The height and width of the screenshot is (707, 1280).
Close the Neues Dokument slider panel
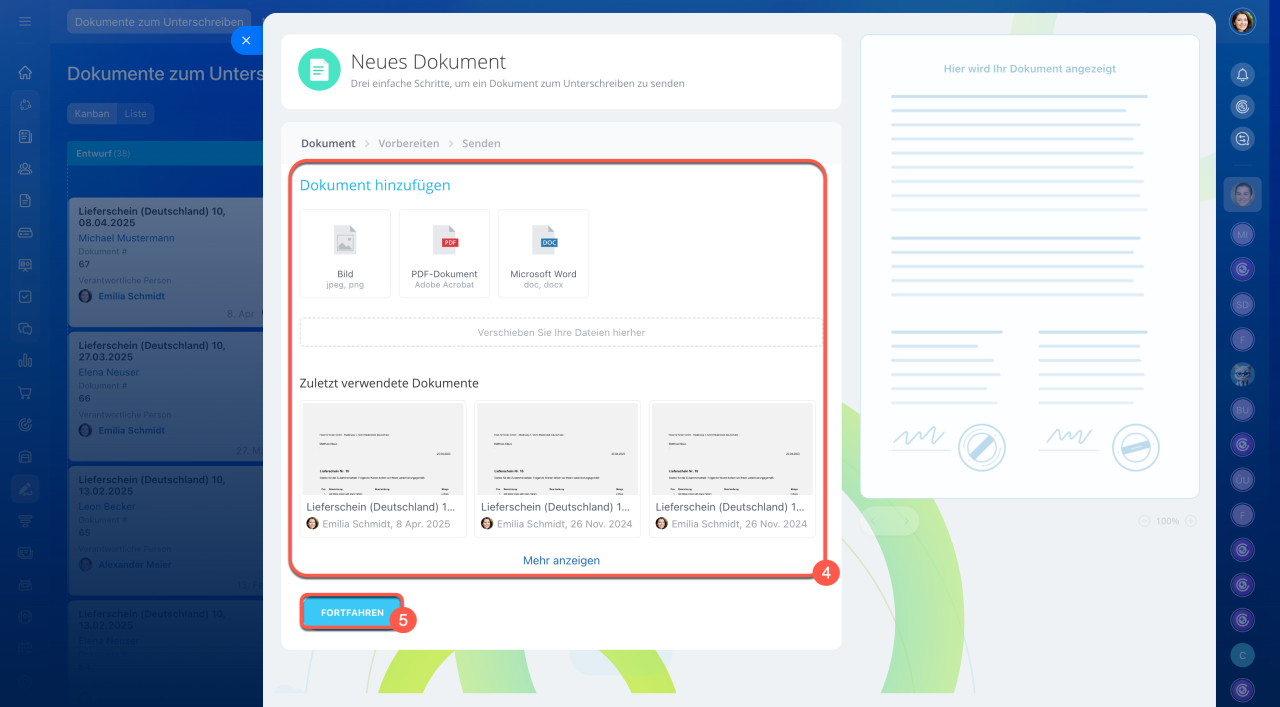[x=247, y=40]
